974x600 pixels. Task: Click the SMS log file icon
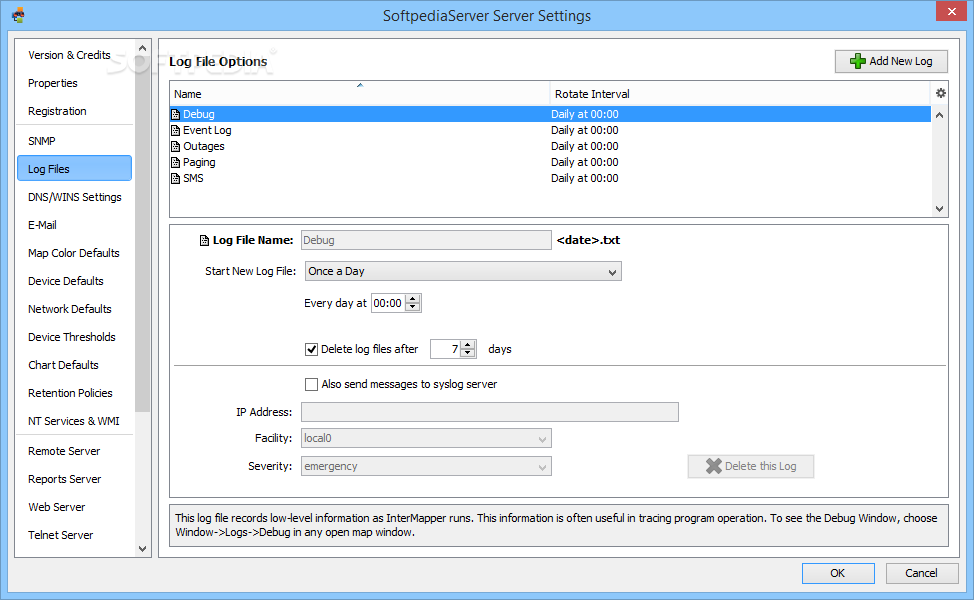pos(175,178)
